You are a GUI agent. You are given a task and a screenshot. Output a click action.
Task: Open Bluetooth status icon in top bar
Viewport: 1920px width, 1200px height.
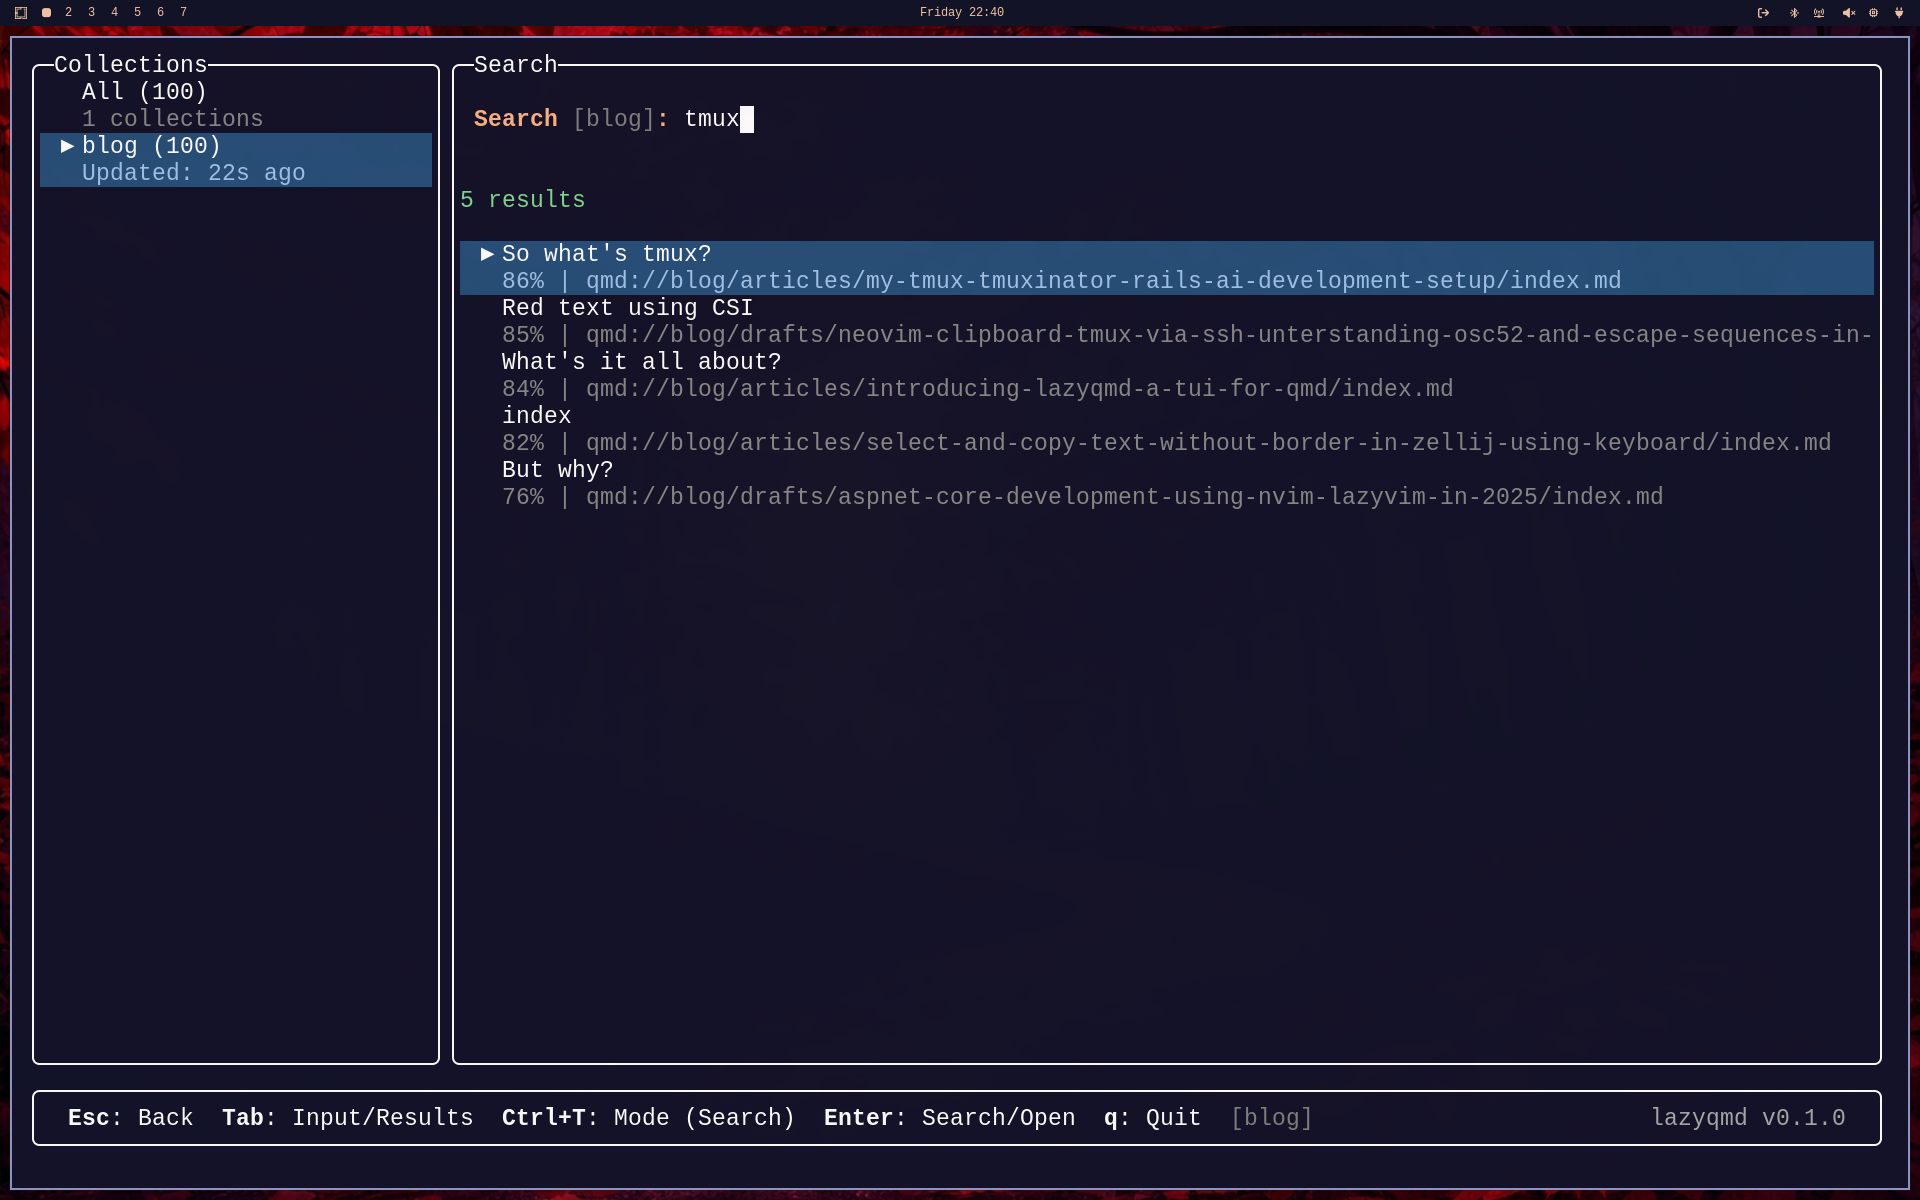1793,13
